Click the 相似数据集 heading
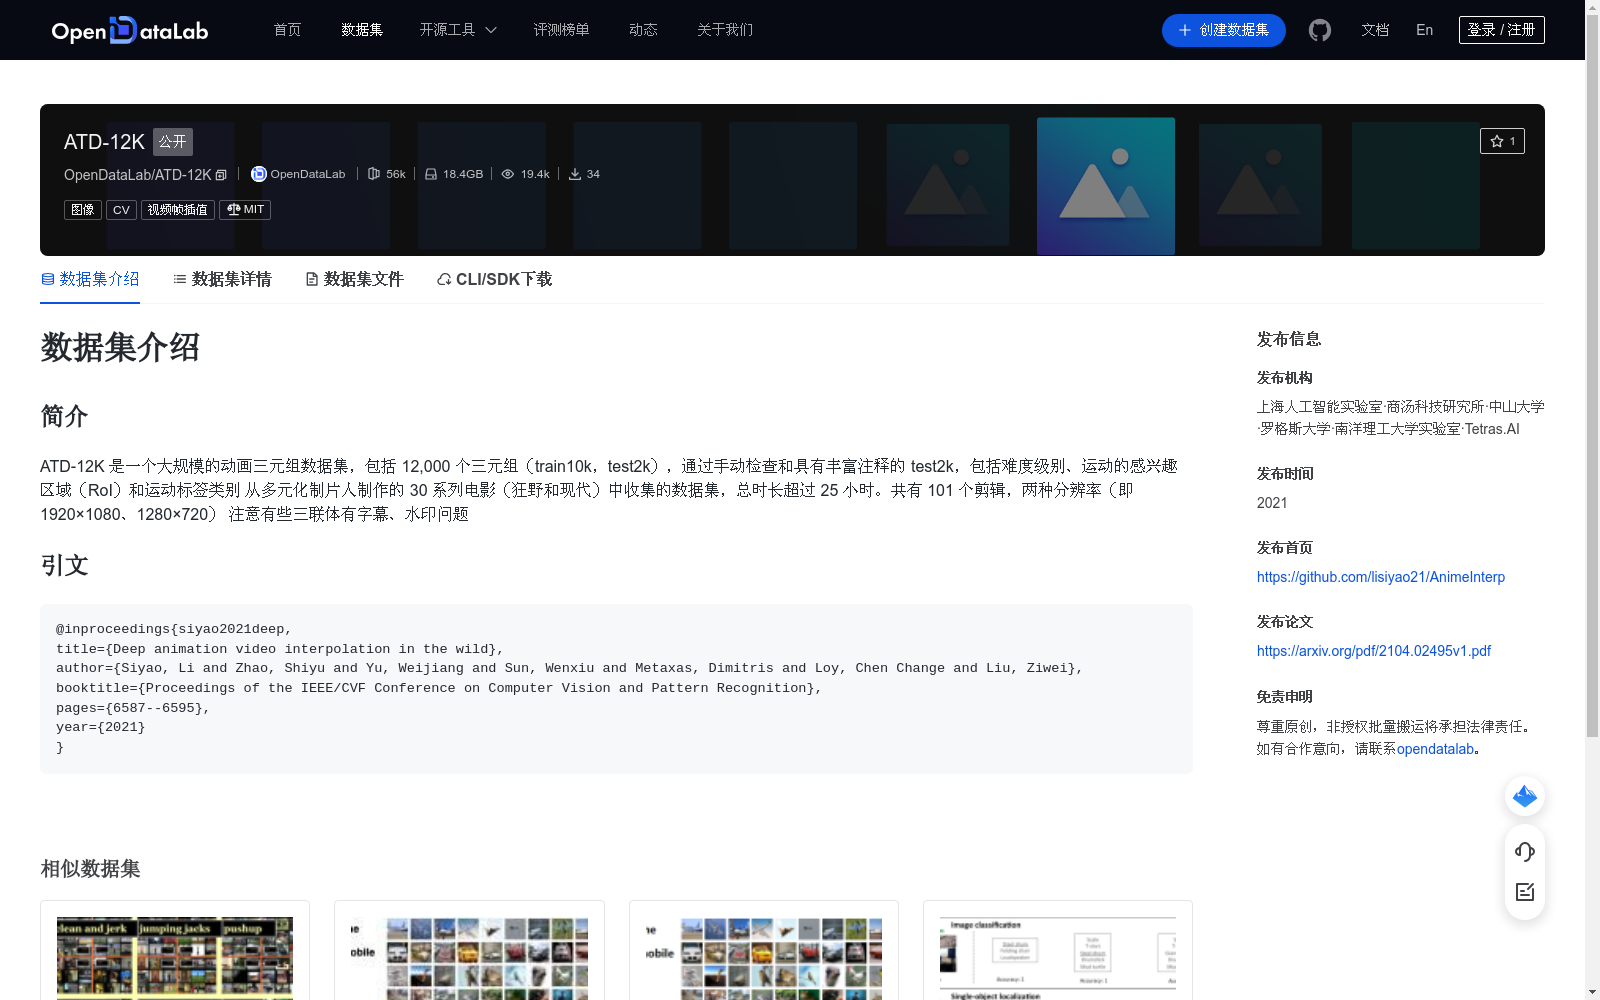The image size is (1600, 1000). [90, 869]
